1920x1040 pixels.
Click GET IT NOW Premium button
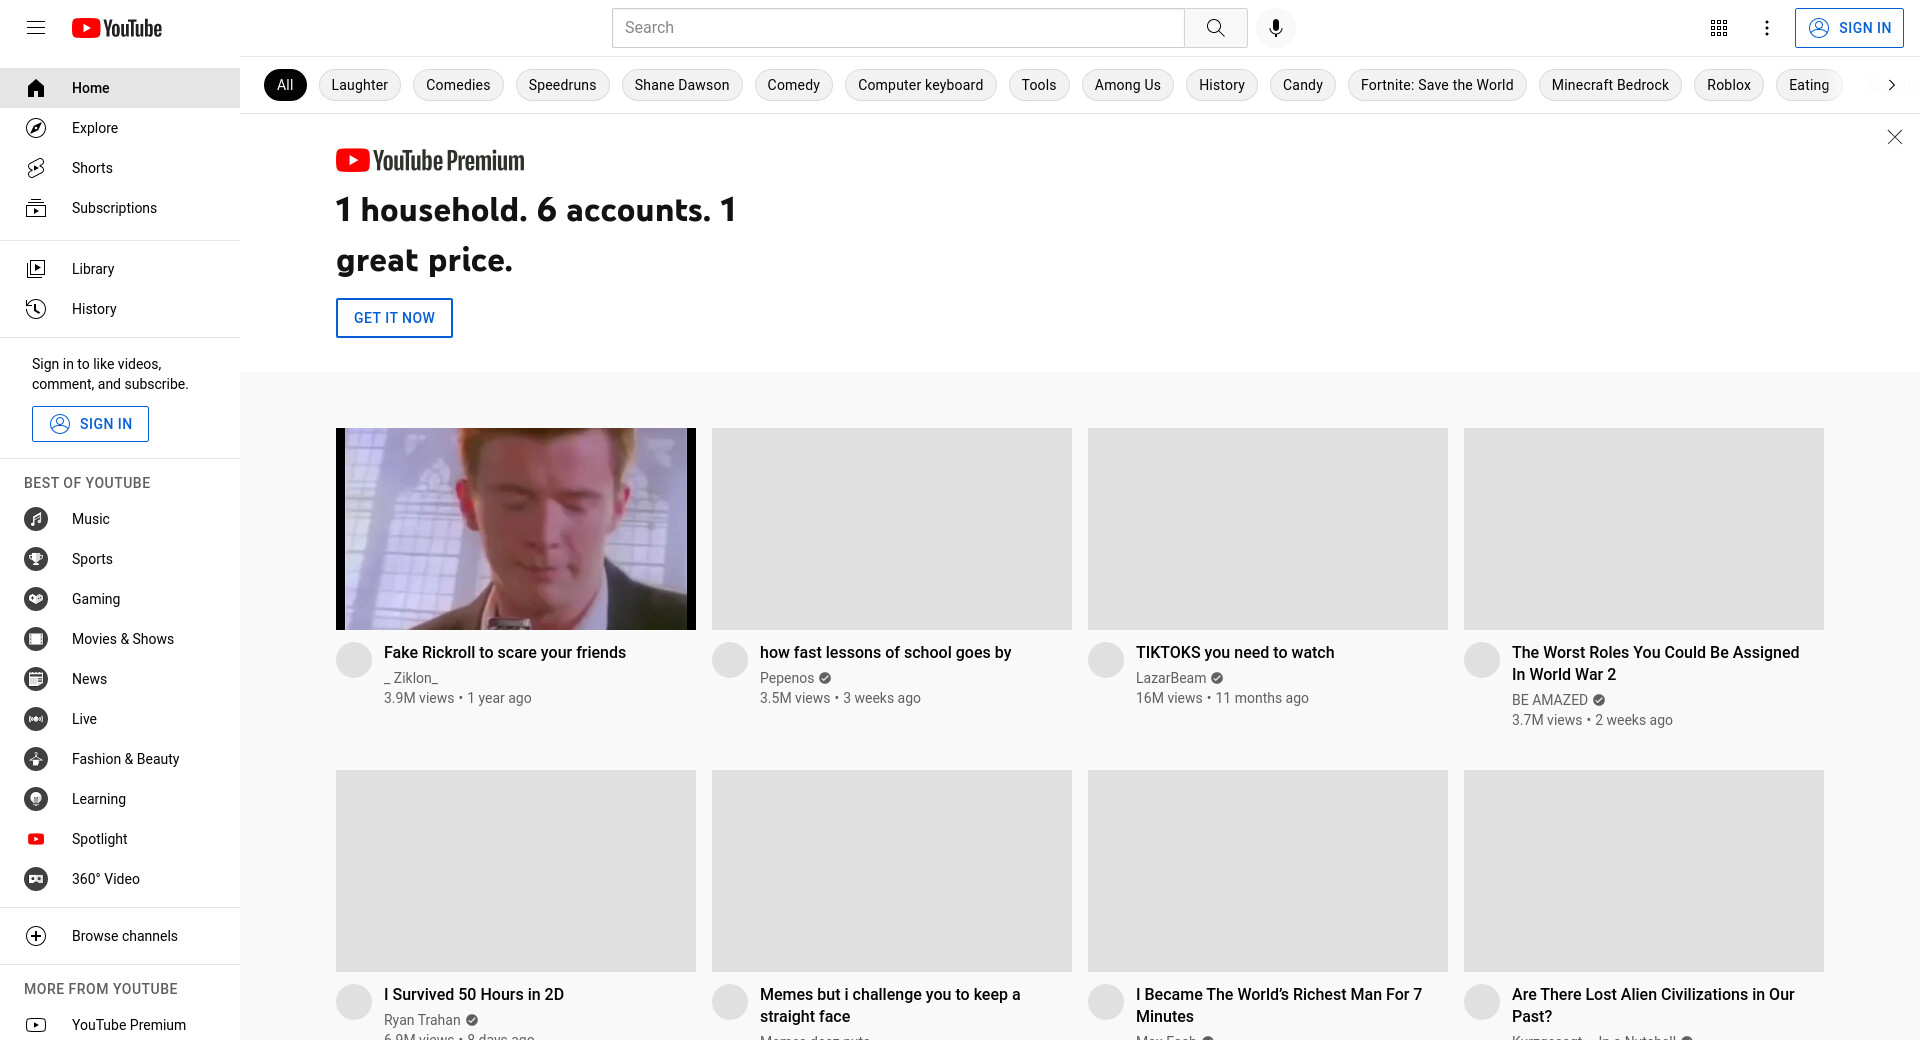394,318
